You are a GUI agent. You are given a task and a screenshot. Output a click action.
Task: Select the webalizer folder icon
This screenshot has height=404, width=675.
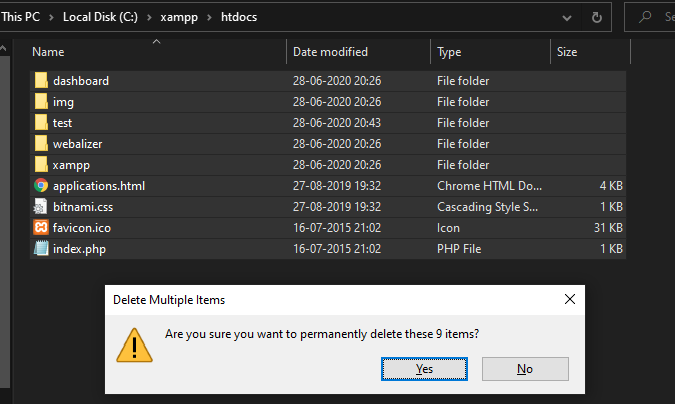(x=41, y=143)
